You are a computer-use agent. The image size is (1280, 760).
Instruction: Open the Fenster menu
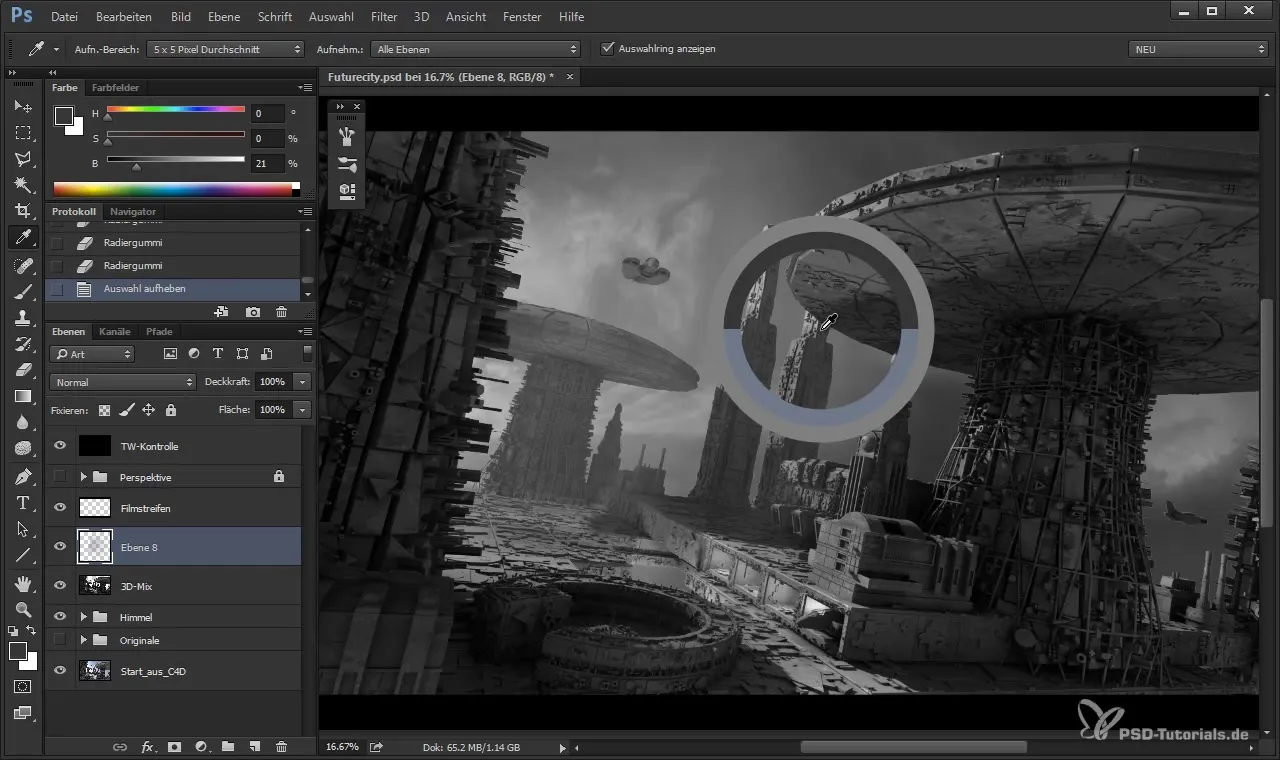point(522,17)
